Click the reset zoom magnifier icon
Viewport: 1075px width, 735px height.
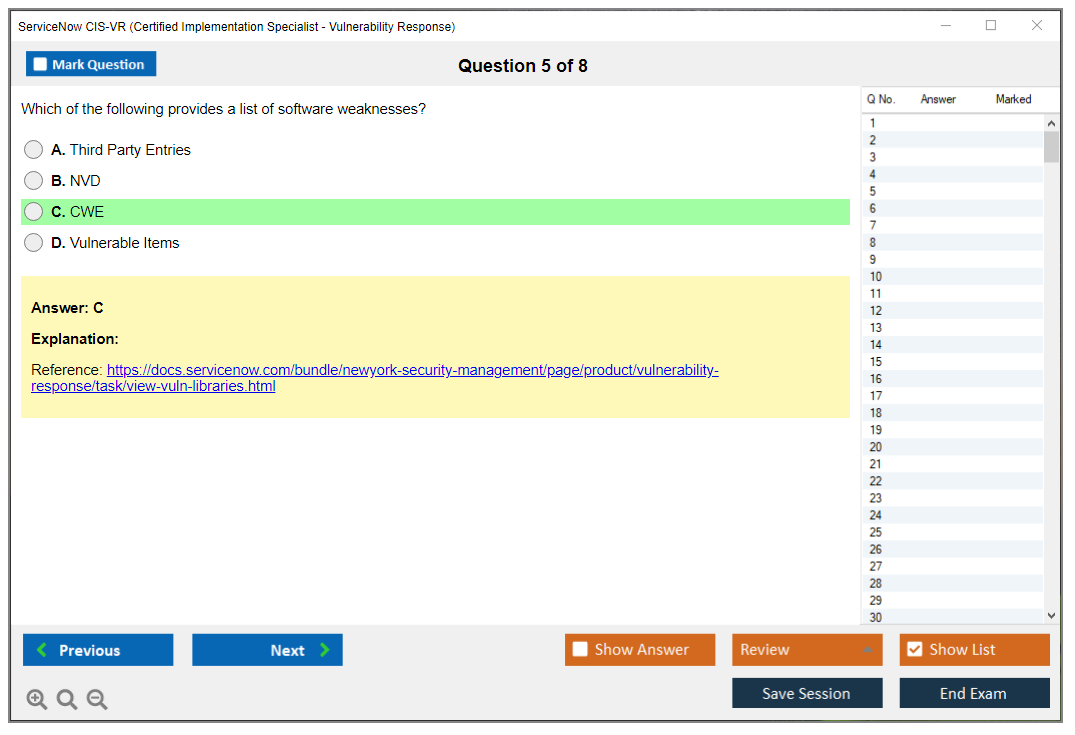pyautogui.click(x=67, y=700)
